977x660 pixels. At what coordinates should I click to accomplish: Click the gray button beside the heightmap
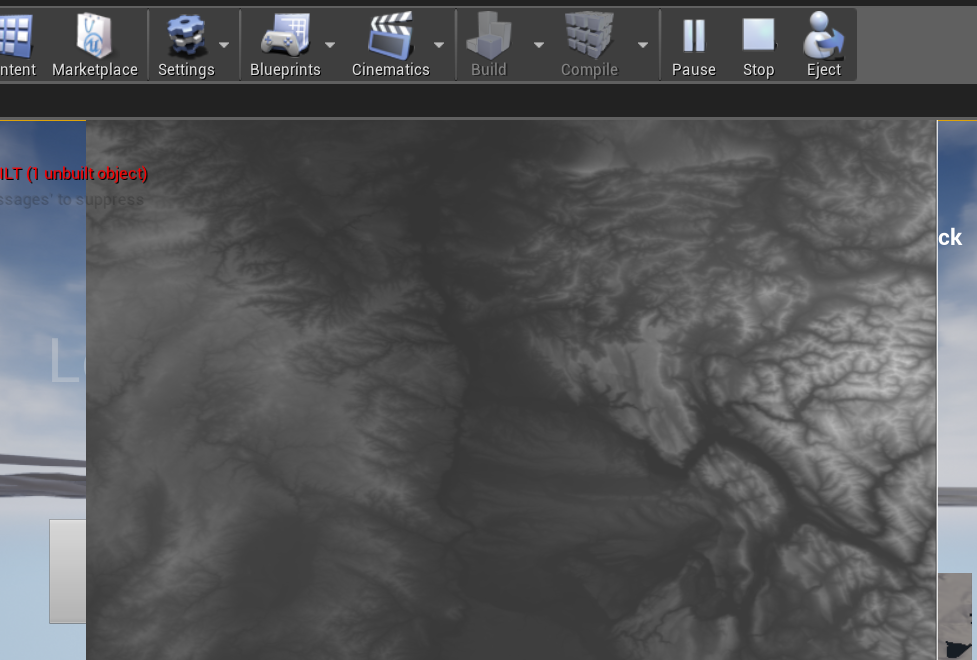pos(66,570)
